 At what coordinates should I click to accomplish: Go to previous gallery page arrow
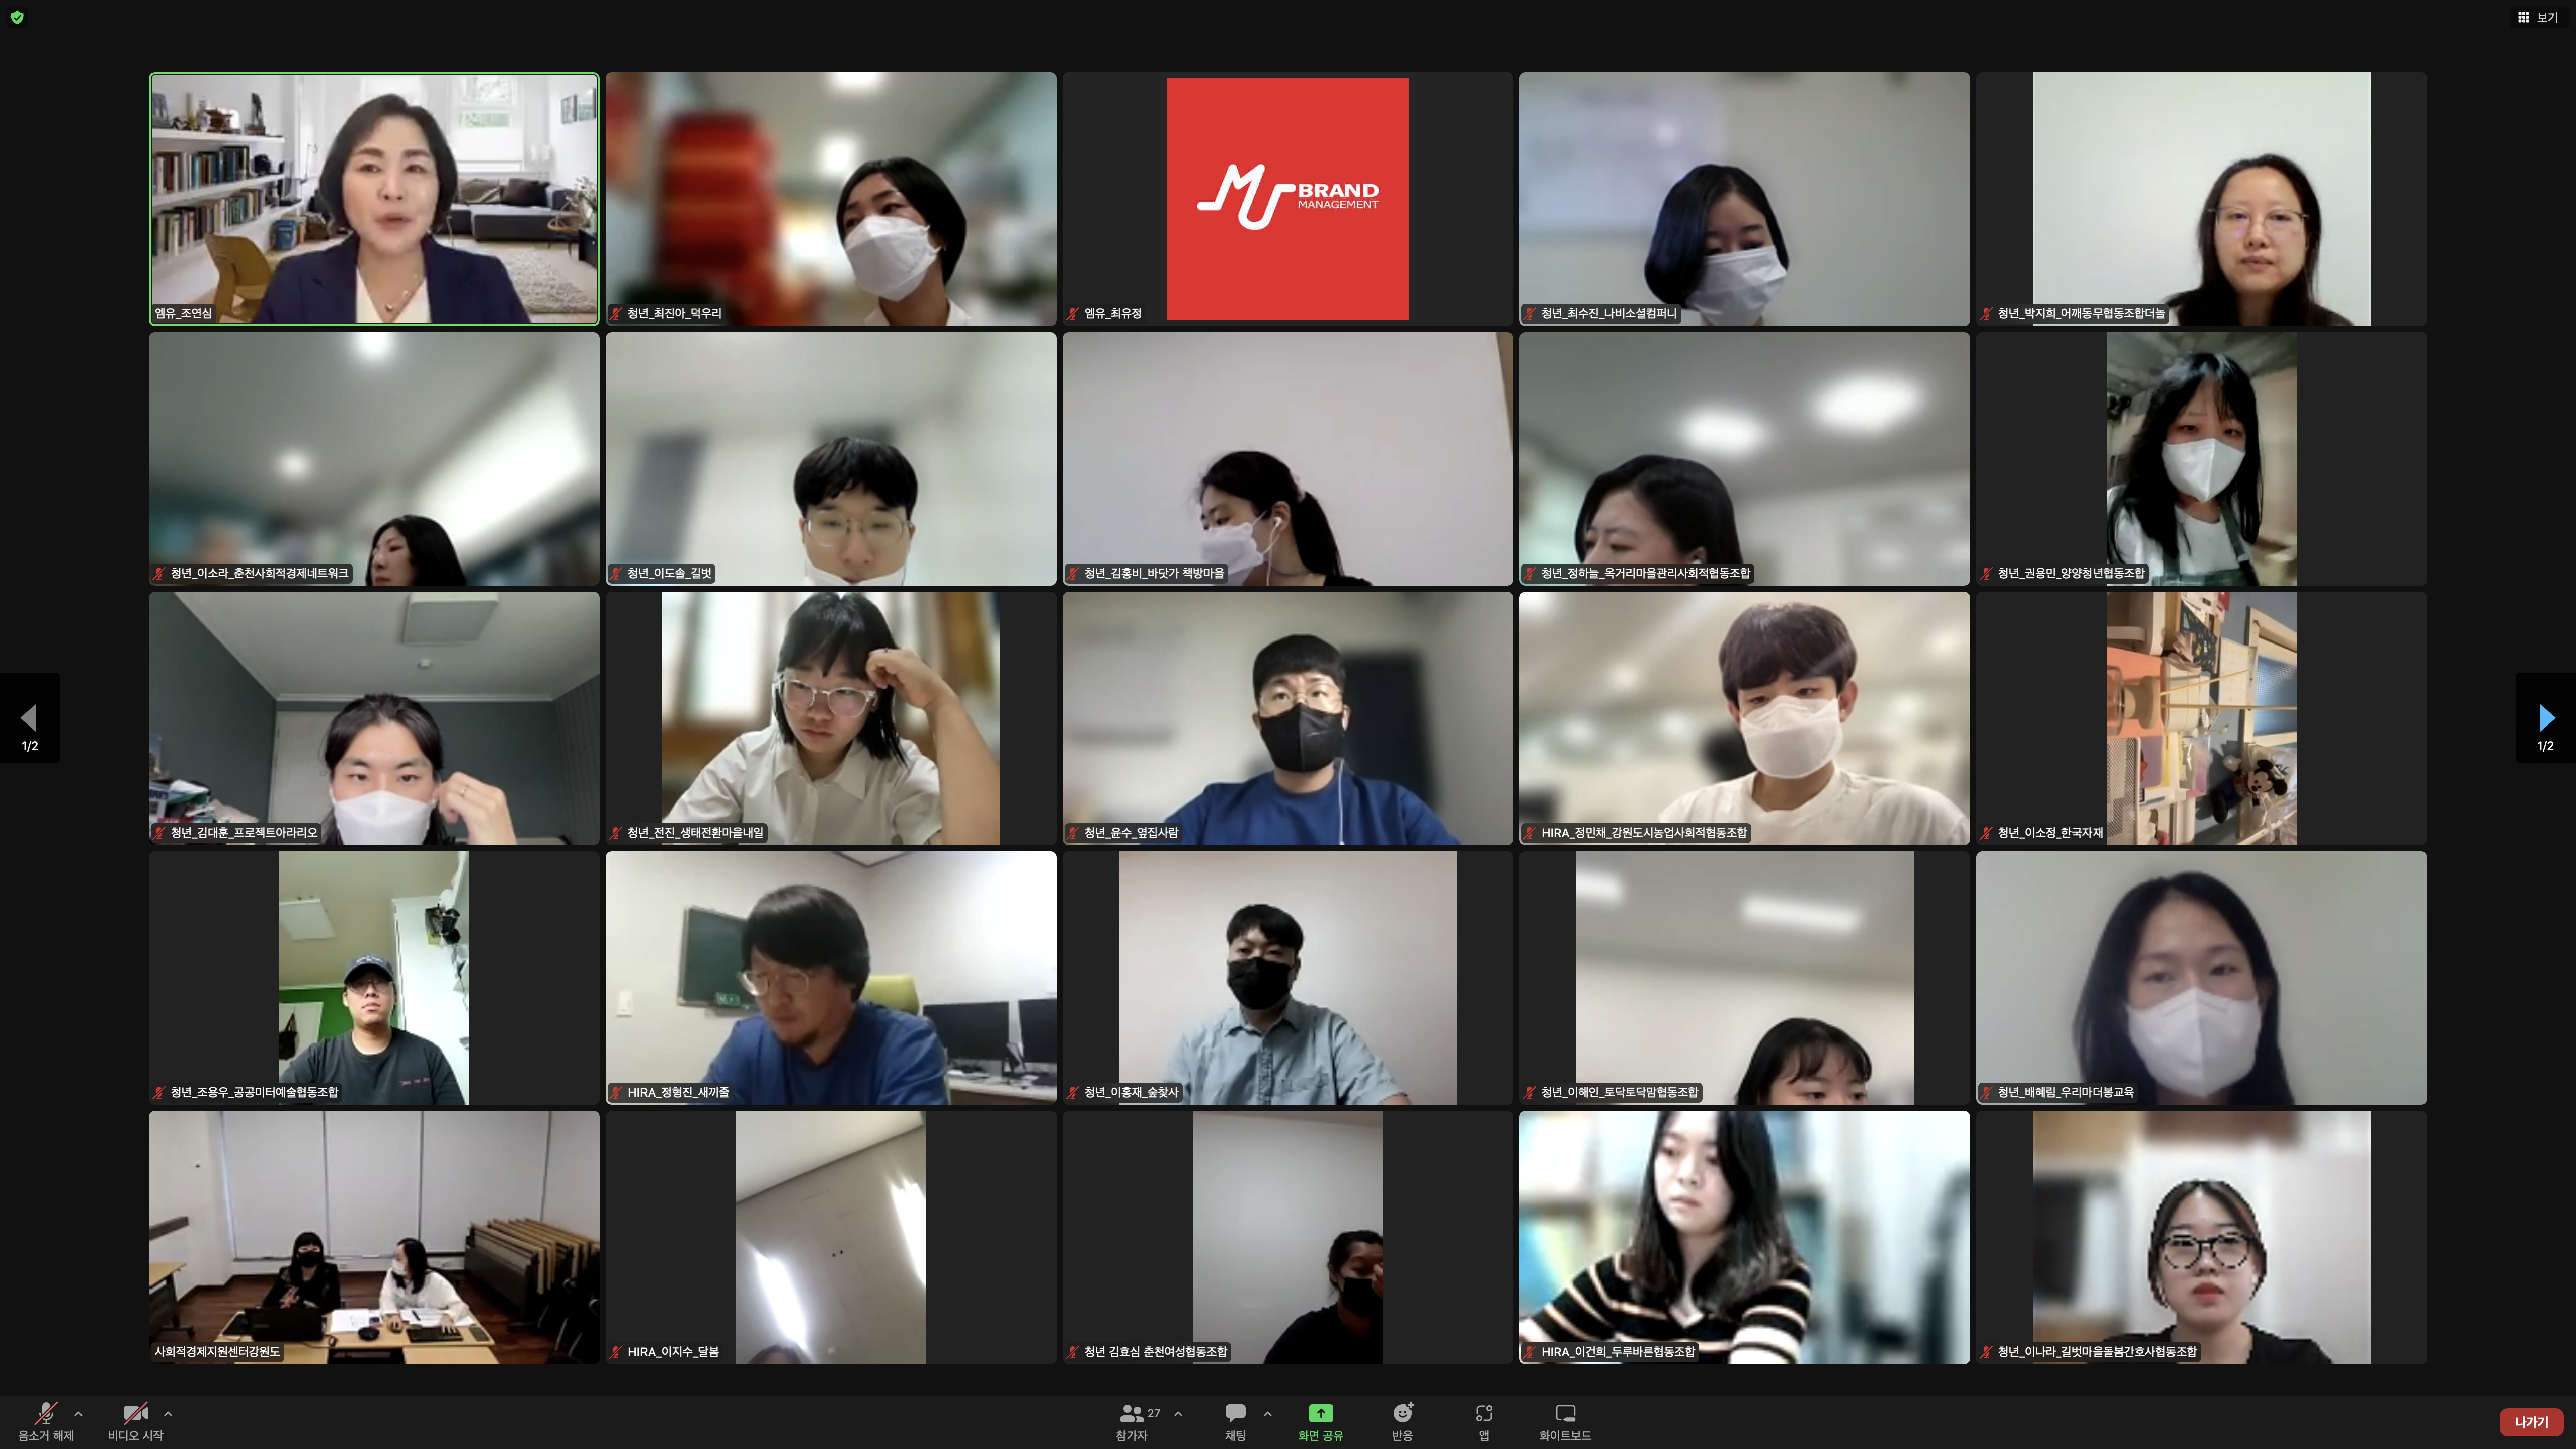[x=29, y=717]
